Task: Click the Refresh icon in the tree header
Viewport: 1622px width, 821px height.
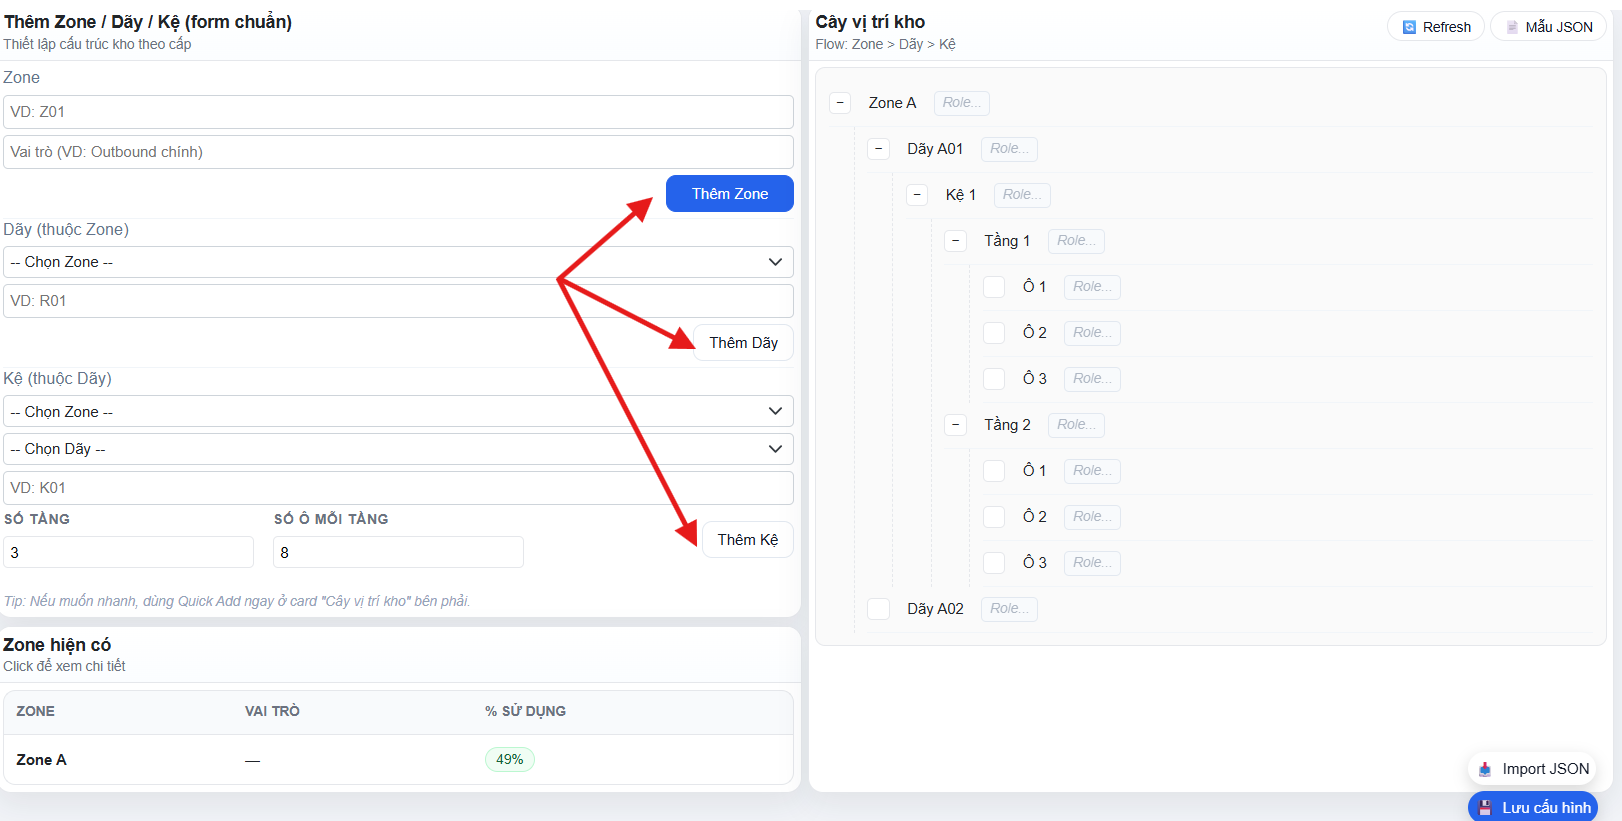Action: 1409,27
